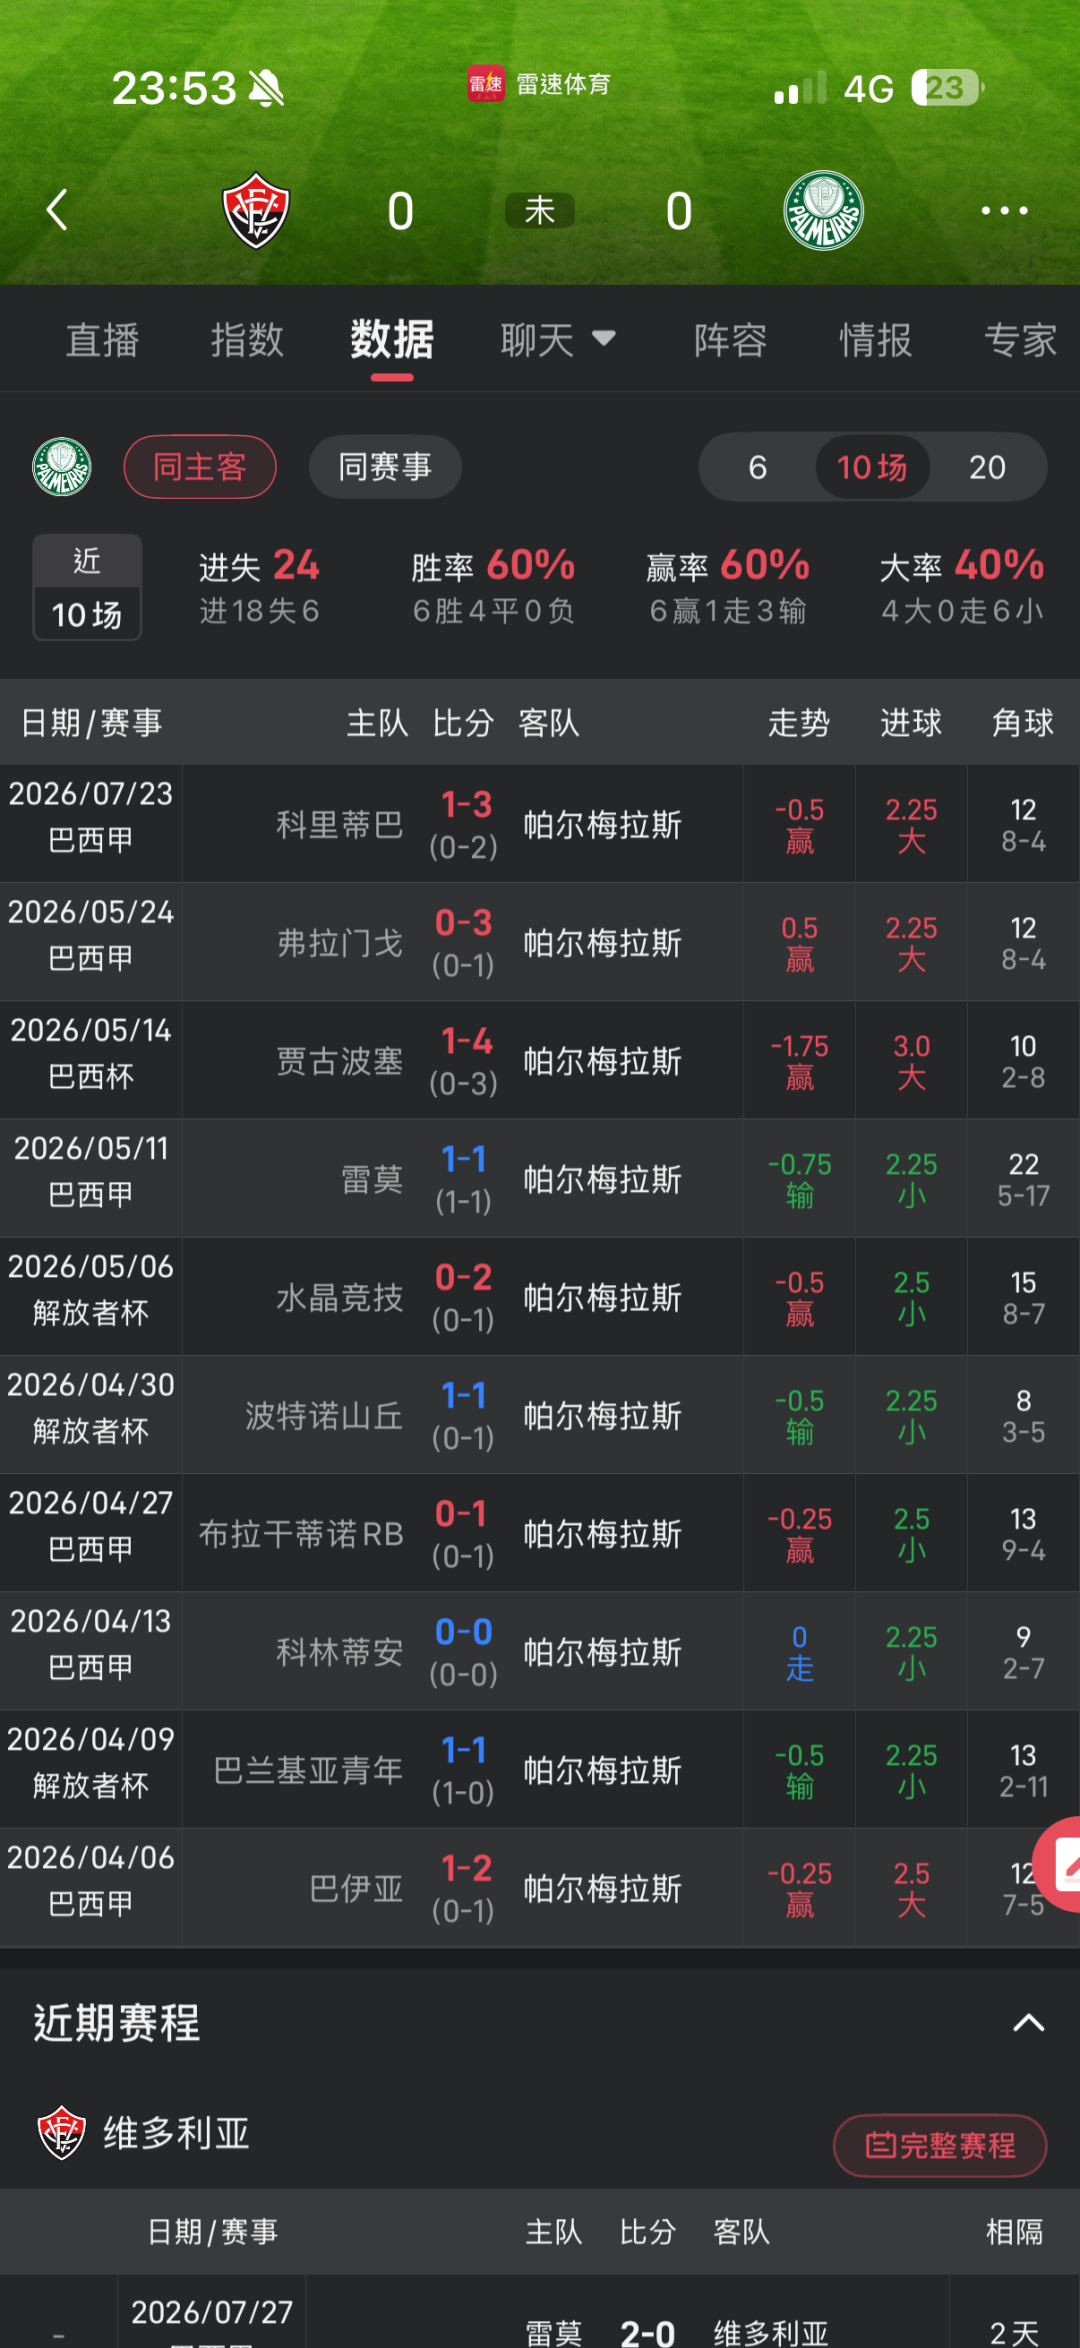Tap the small Palmeiras logo beside 同主客
The width and height of the screenshot is (1080, 2348).
coord(62,467)
